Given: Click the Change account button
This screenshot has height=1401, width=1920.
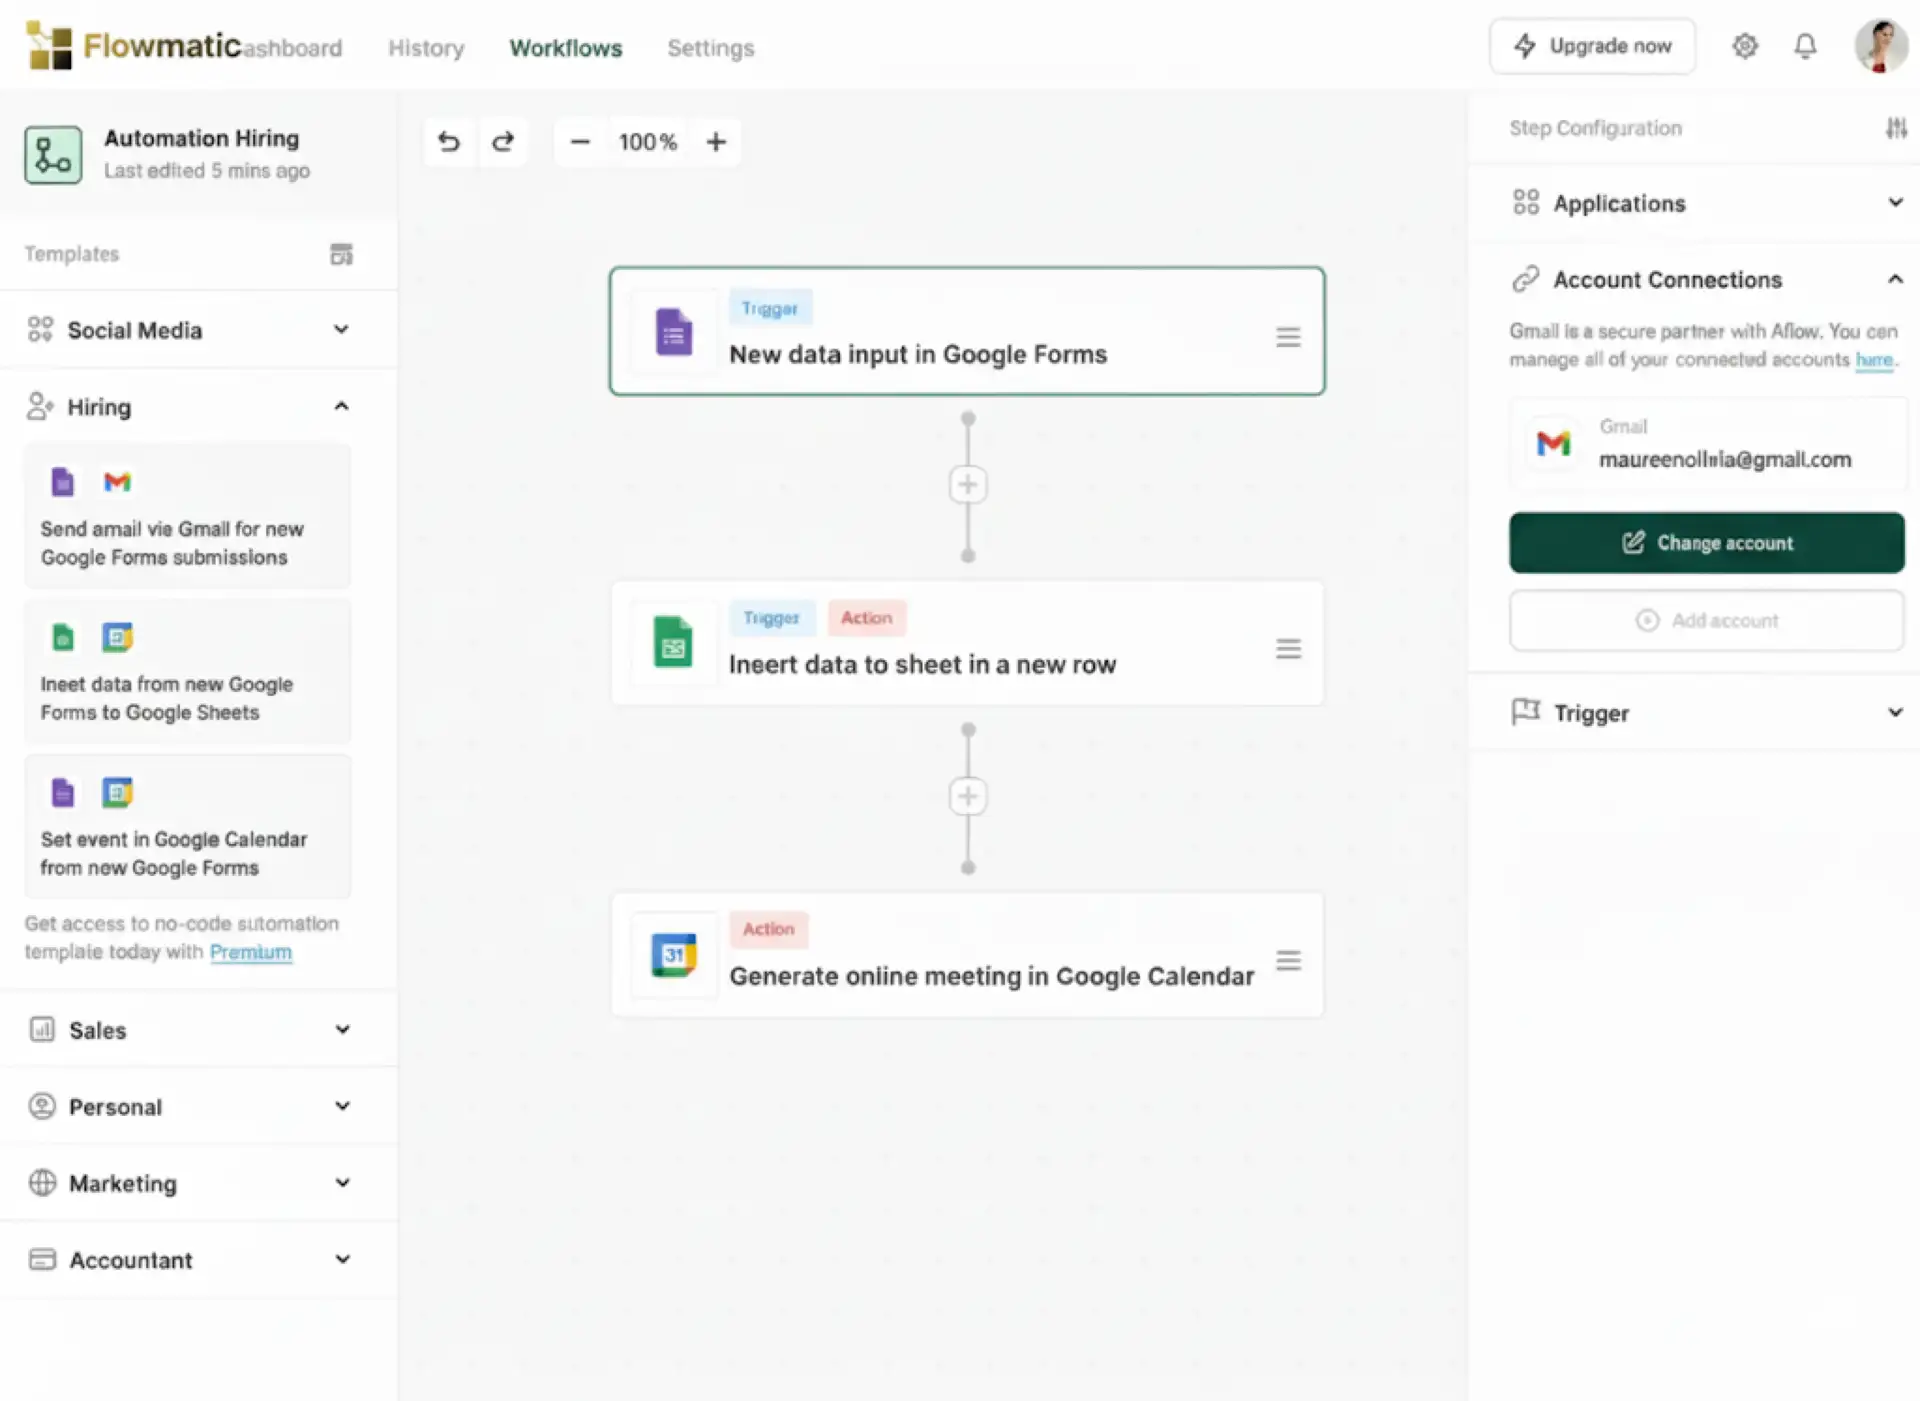Looking at the screenshot, I should click(x=1706, y=543).
